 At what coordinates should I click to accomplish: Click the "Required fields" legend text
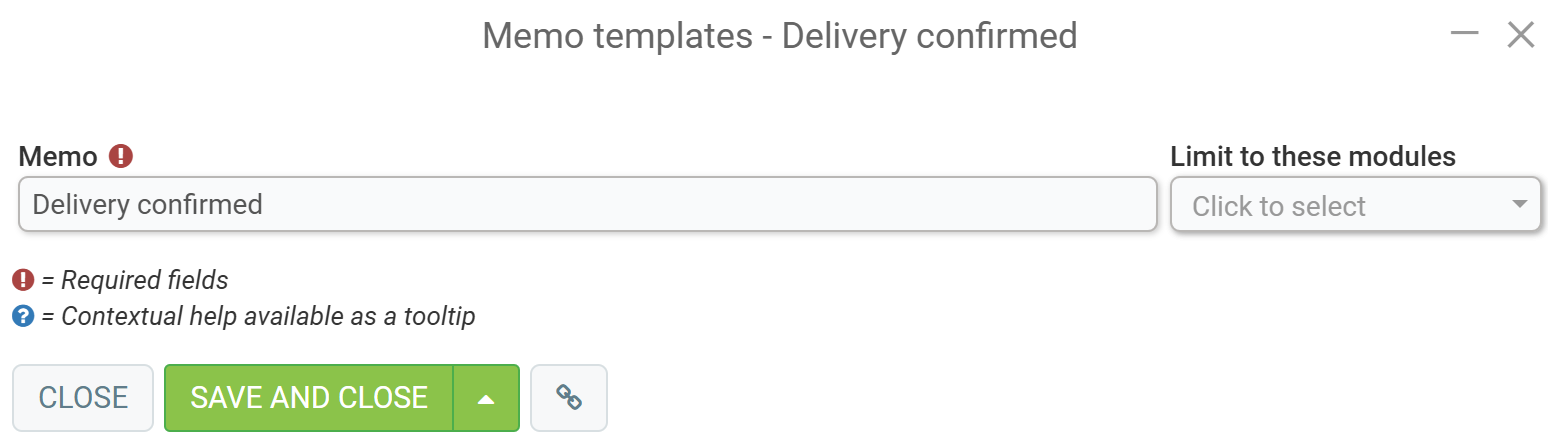coord(145,280)
